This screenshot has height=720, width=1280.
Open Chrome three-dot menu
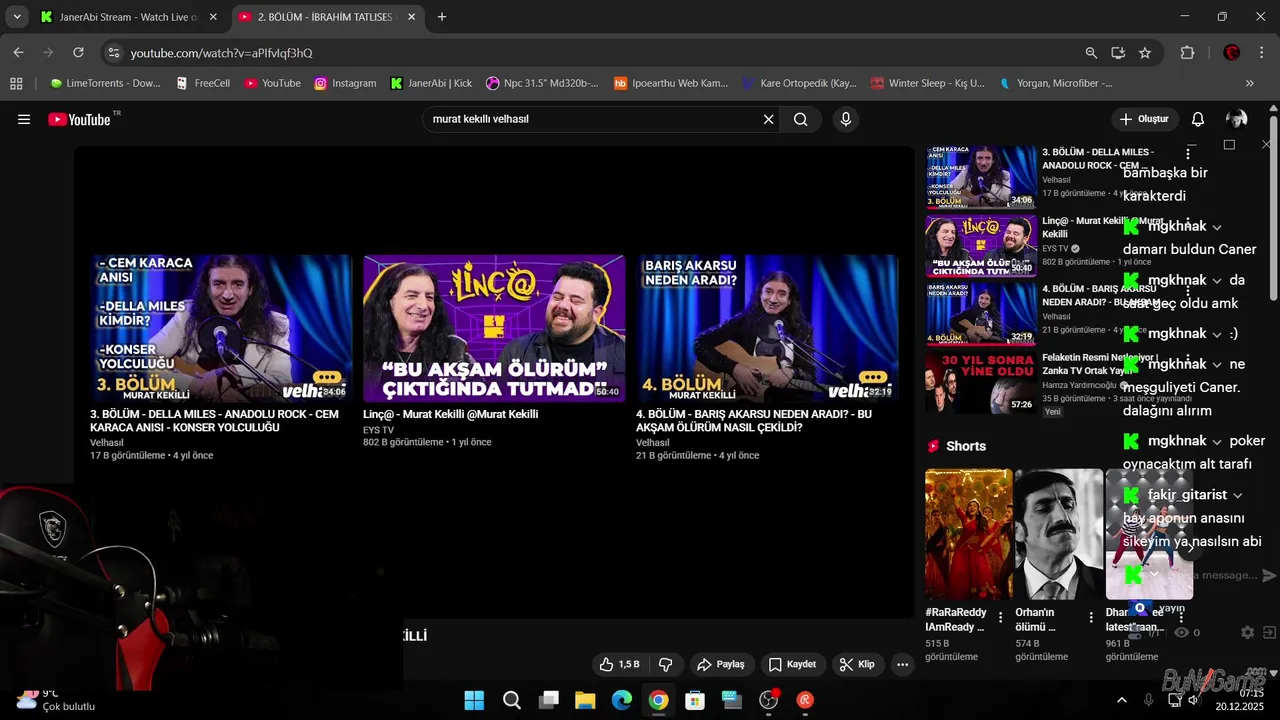1262,53
